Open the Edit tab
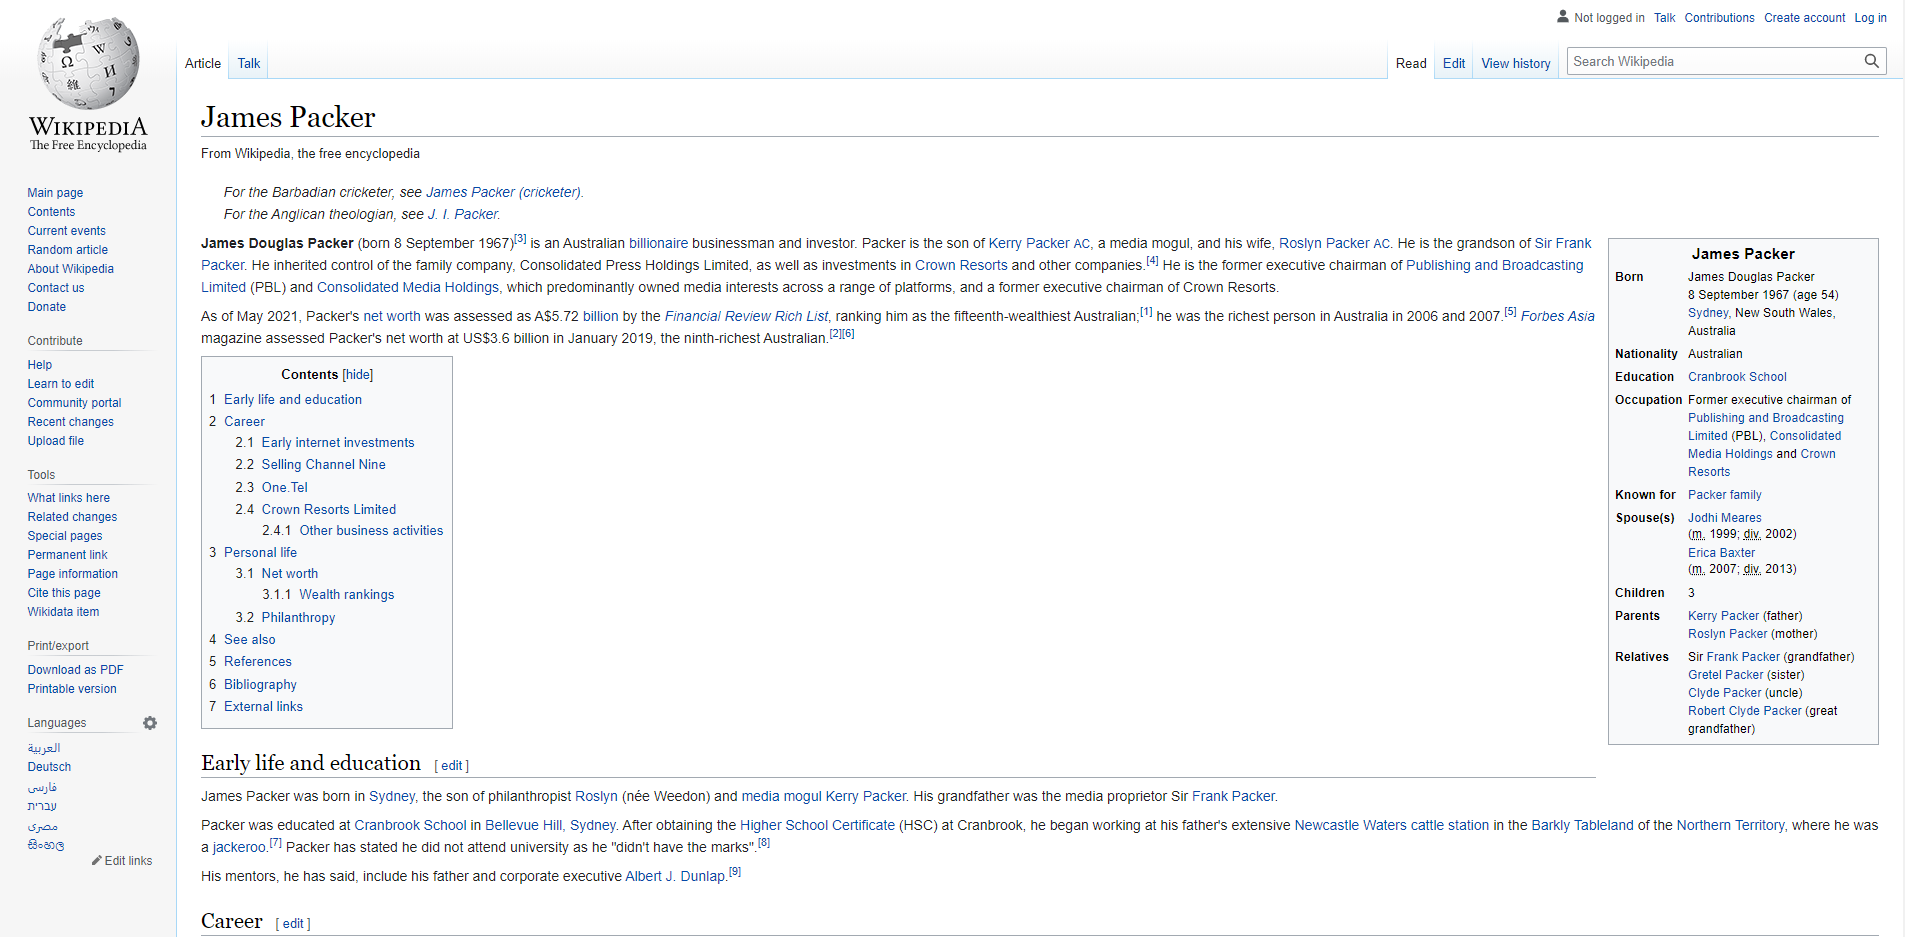Viewport: 1905px width, 937px height. tap(1454, 63)
